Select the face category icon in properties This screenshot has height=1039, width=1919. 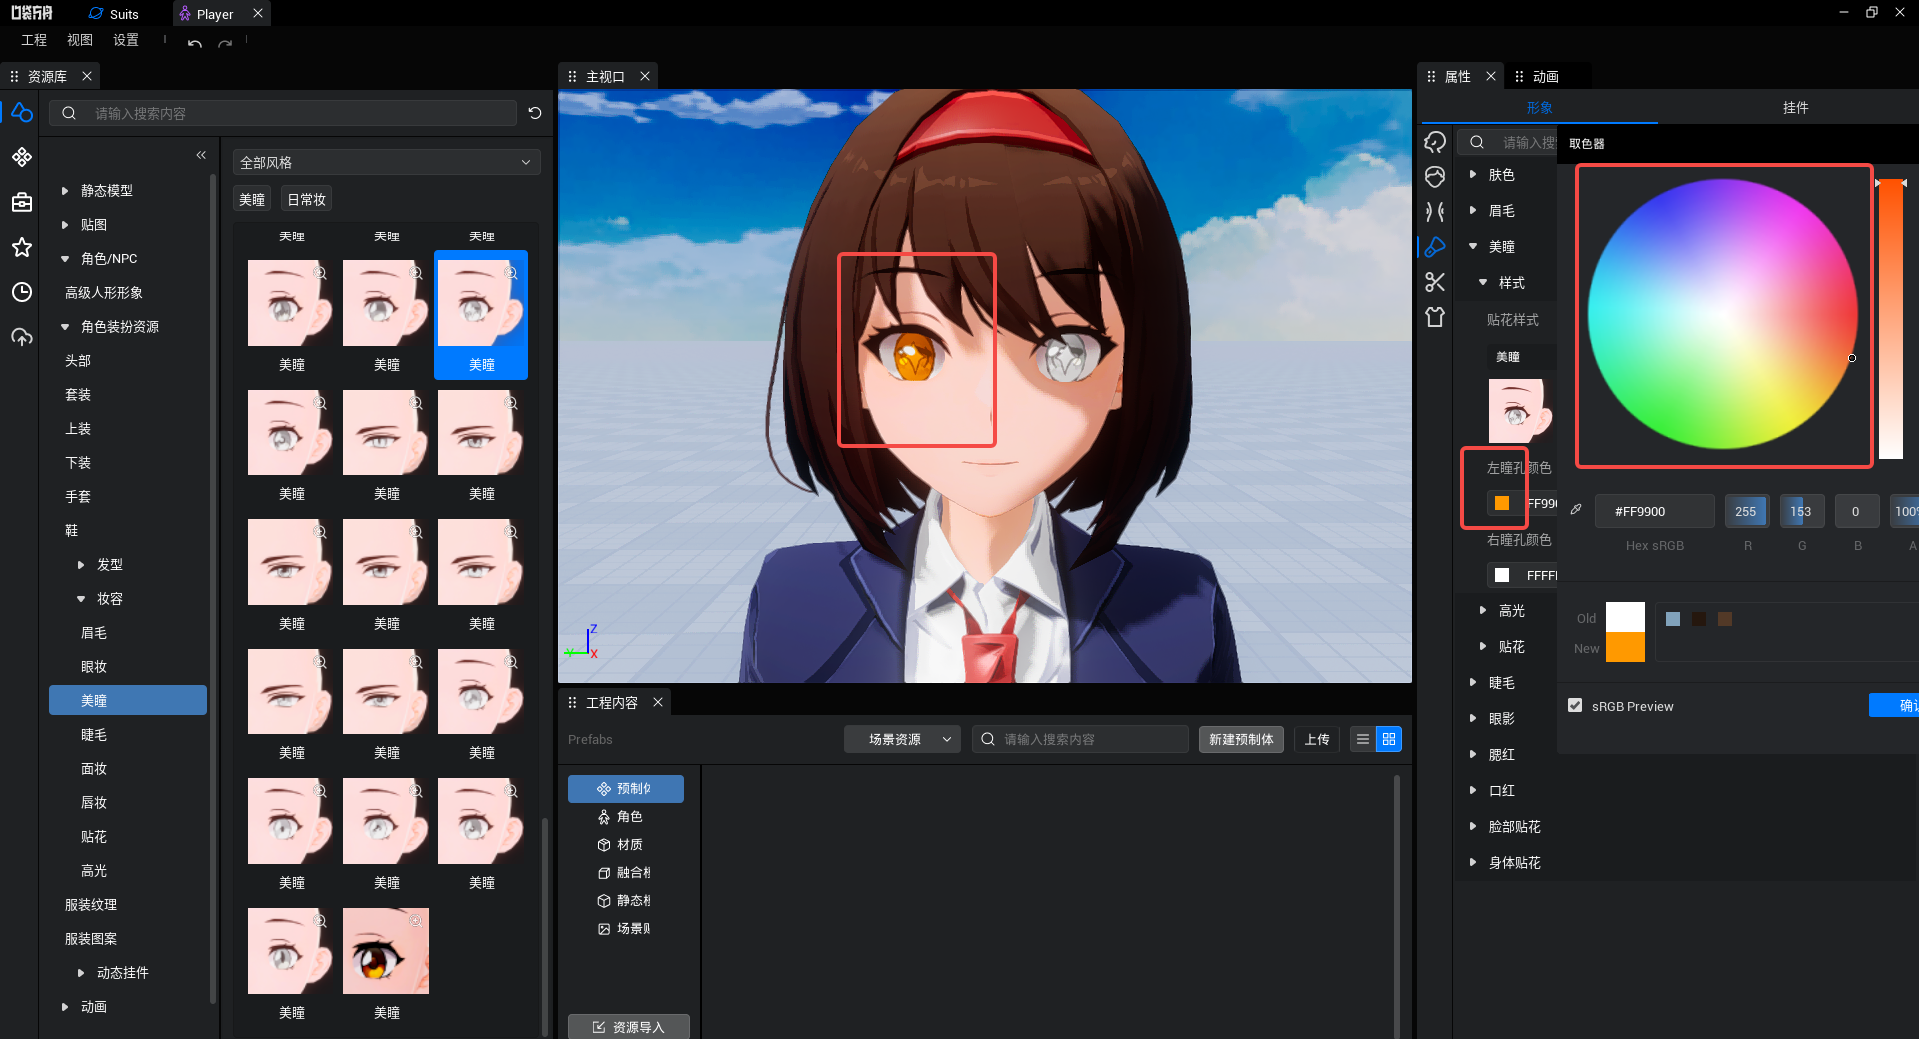tap(1435, 177)
